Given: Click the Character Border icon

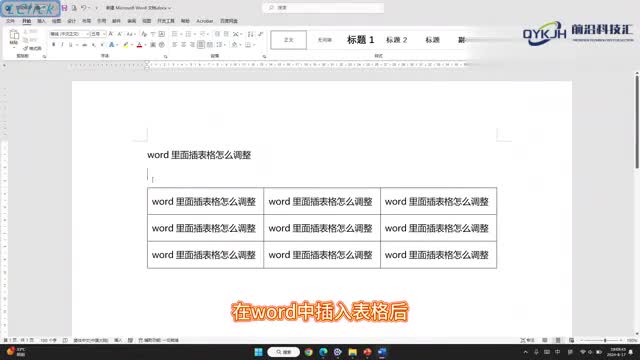Looking at the screenshot, I should tap(162, 34).
